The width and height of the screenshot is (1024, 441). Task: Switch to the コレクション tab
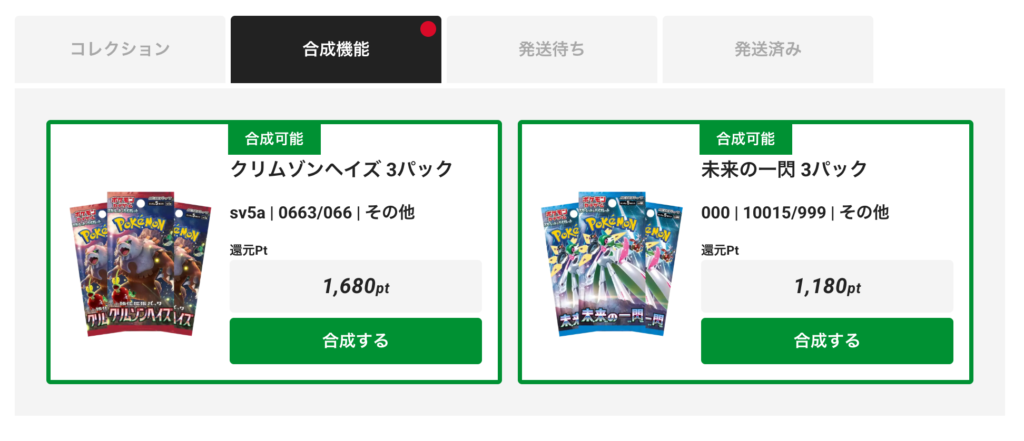pyautogui.click(x=120, y=50)
